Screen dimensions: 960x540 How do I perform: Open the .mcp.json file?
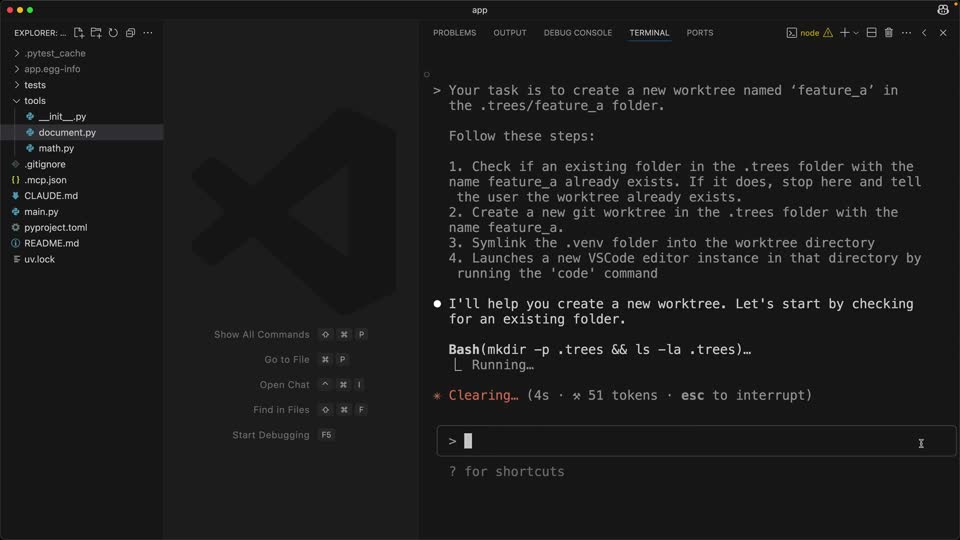click(x=82, y=180)
